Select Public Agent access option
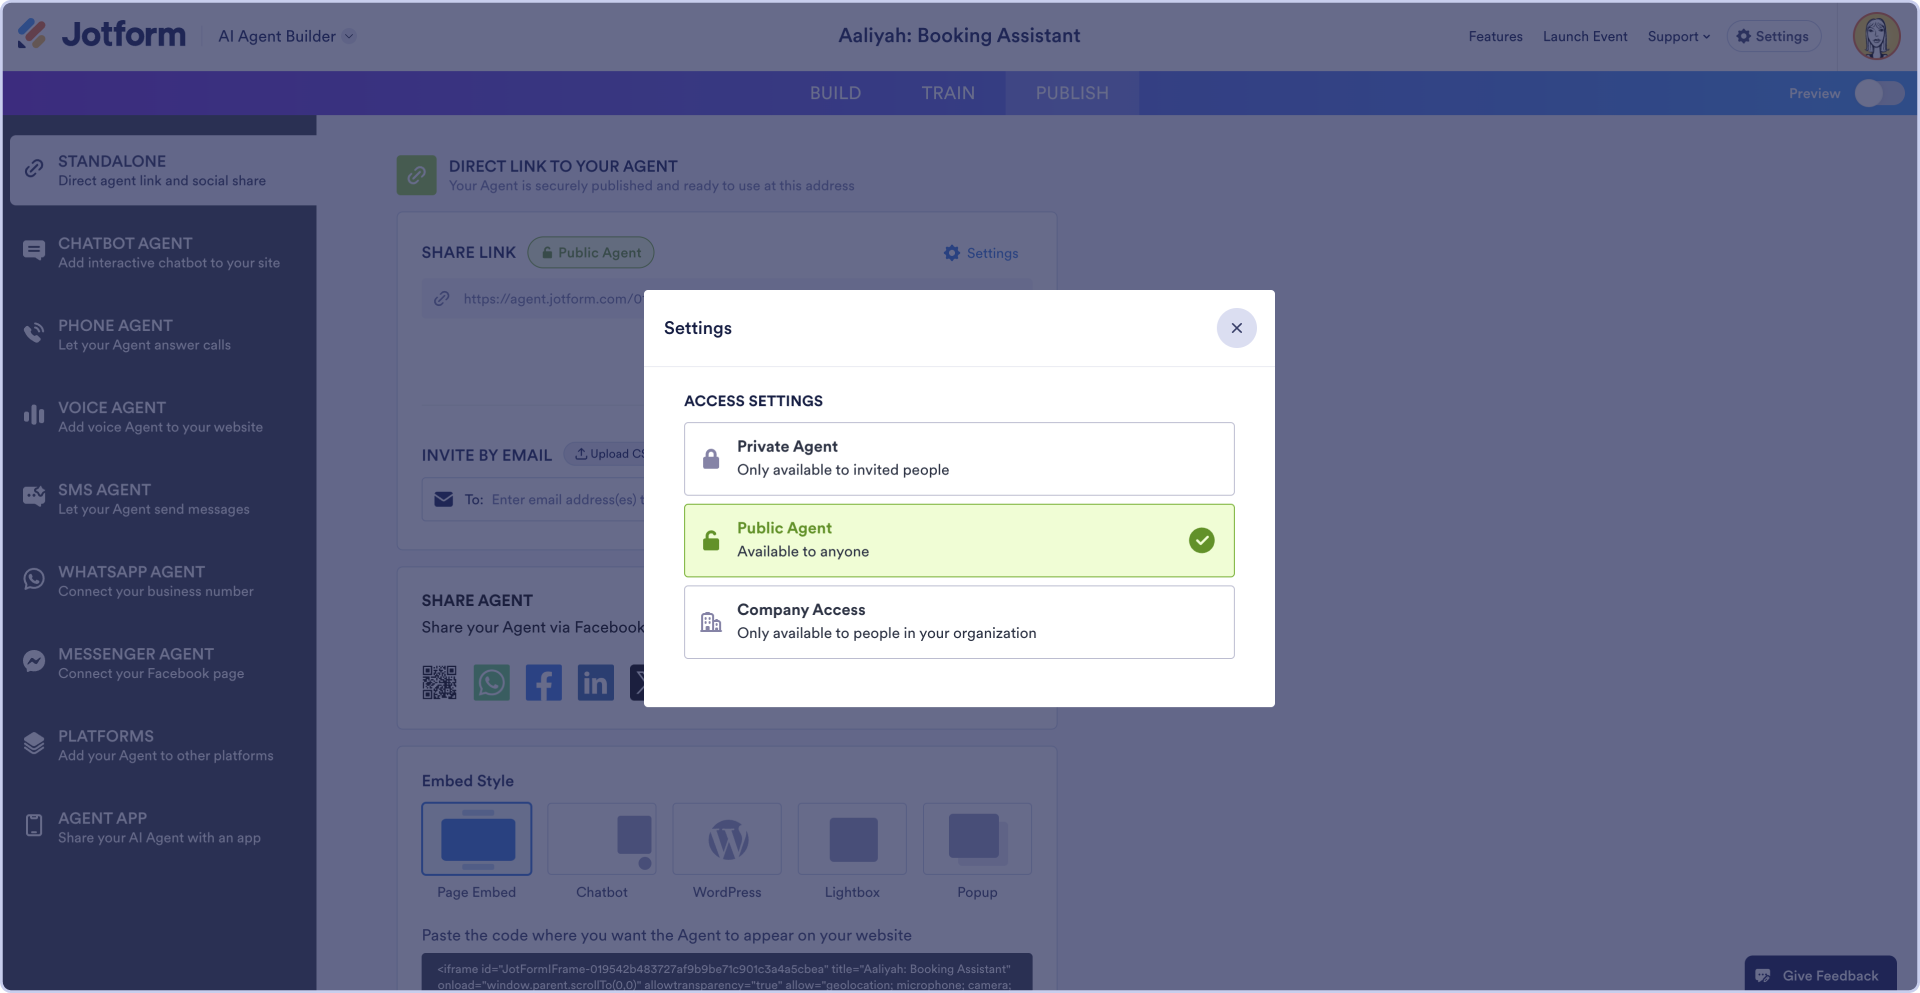Viewport: 1920px width, 993px height. coord(958,540)
